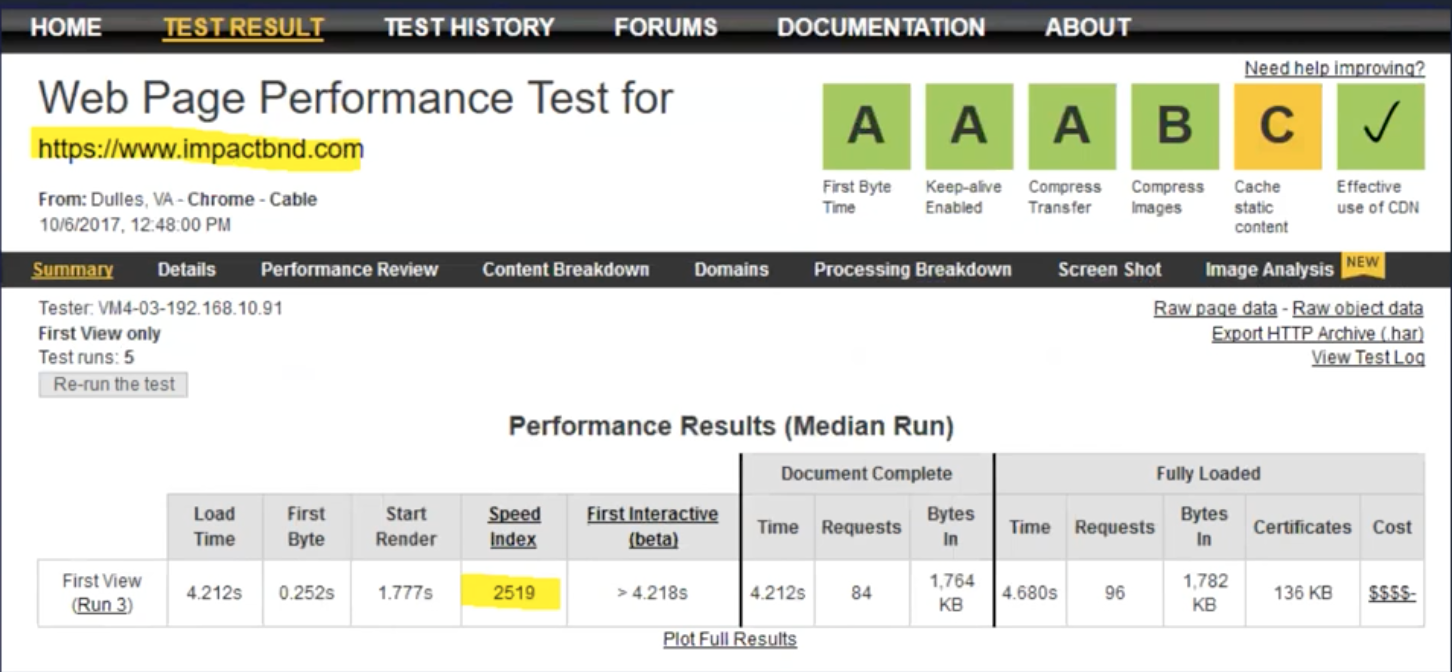Image resolution: width=1452 pixels, height=672 pixels.
Task: Click the Performance Results (Median Run) heading
Action: tap(731, 426)
